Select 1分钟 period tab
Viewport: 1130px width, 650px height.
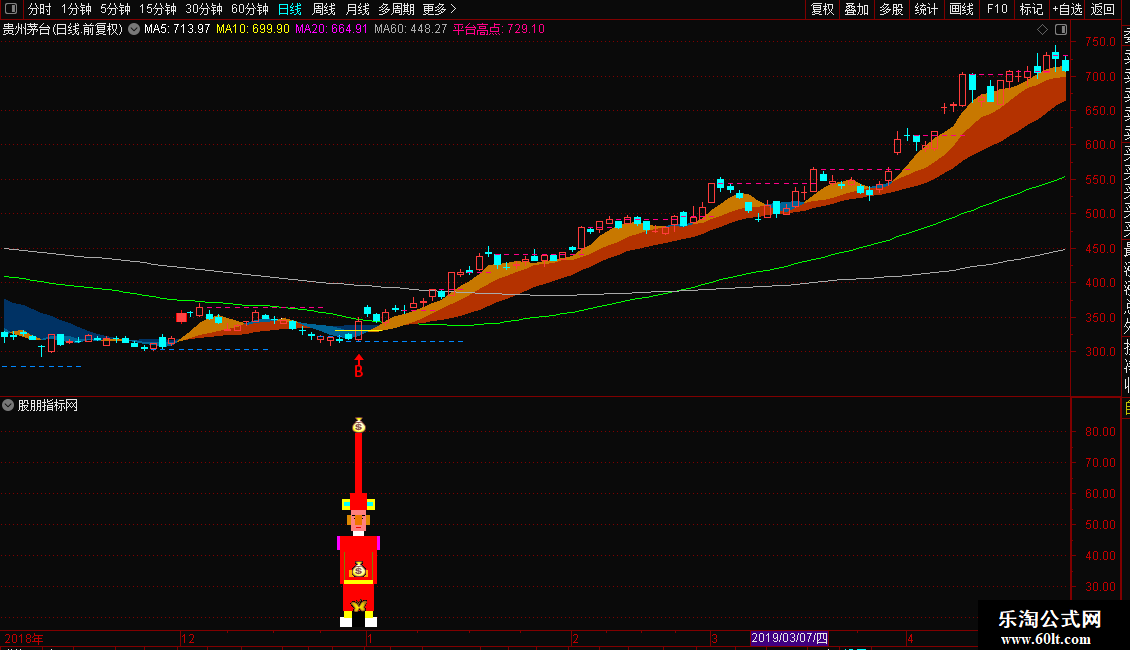(x=76, y=9)
